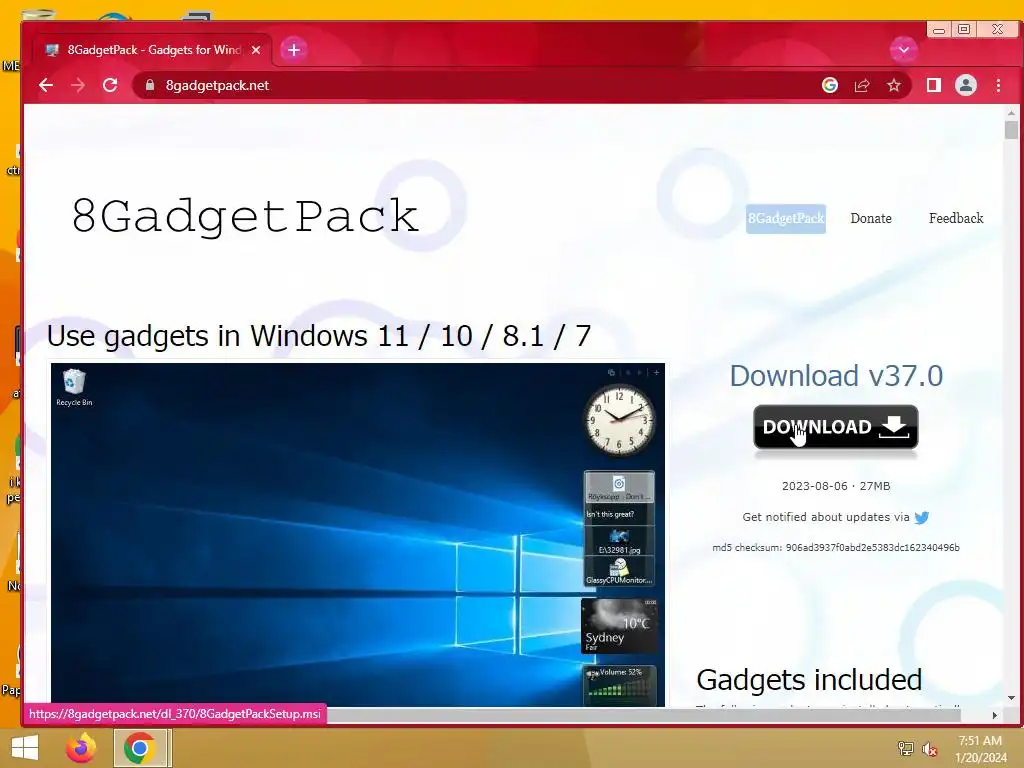
Task: Select the 8GadgetPack nav item
Action: 786,218
